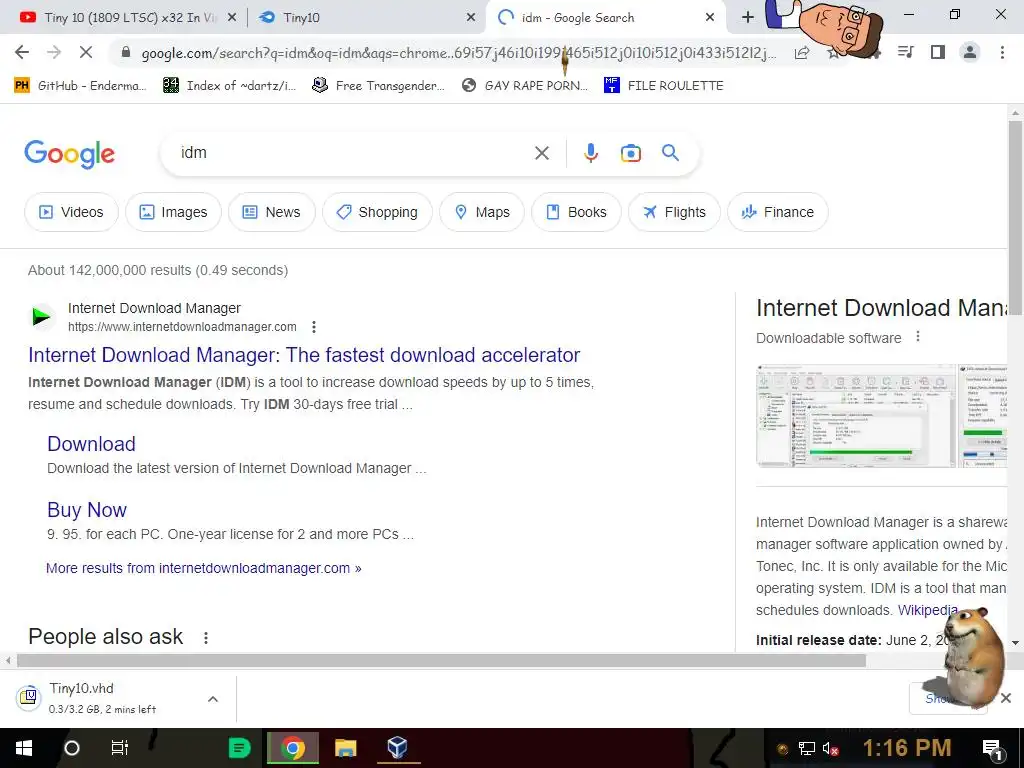
Task: Close the Tiny10 tab
Action: tap(471, 18)
